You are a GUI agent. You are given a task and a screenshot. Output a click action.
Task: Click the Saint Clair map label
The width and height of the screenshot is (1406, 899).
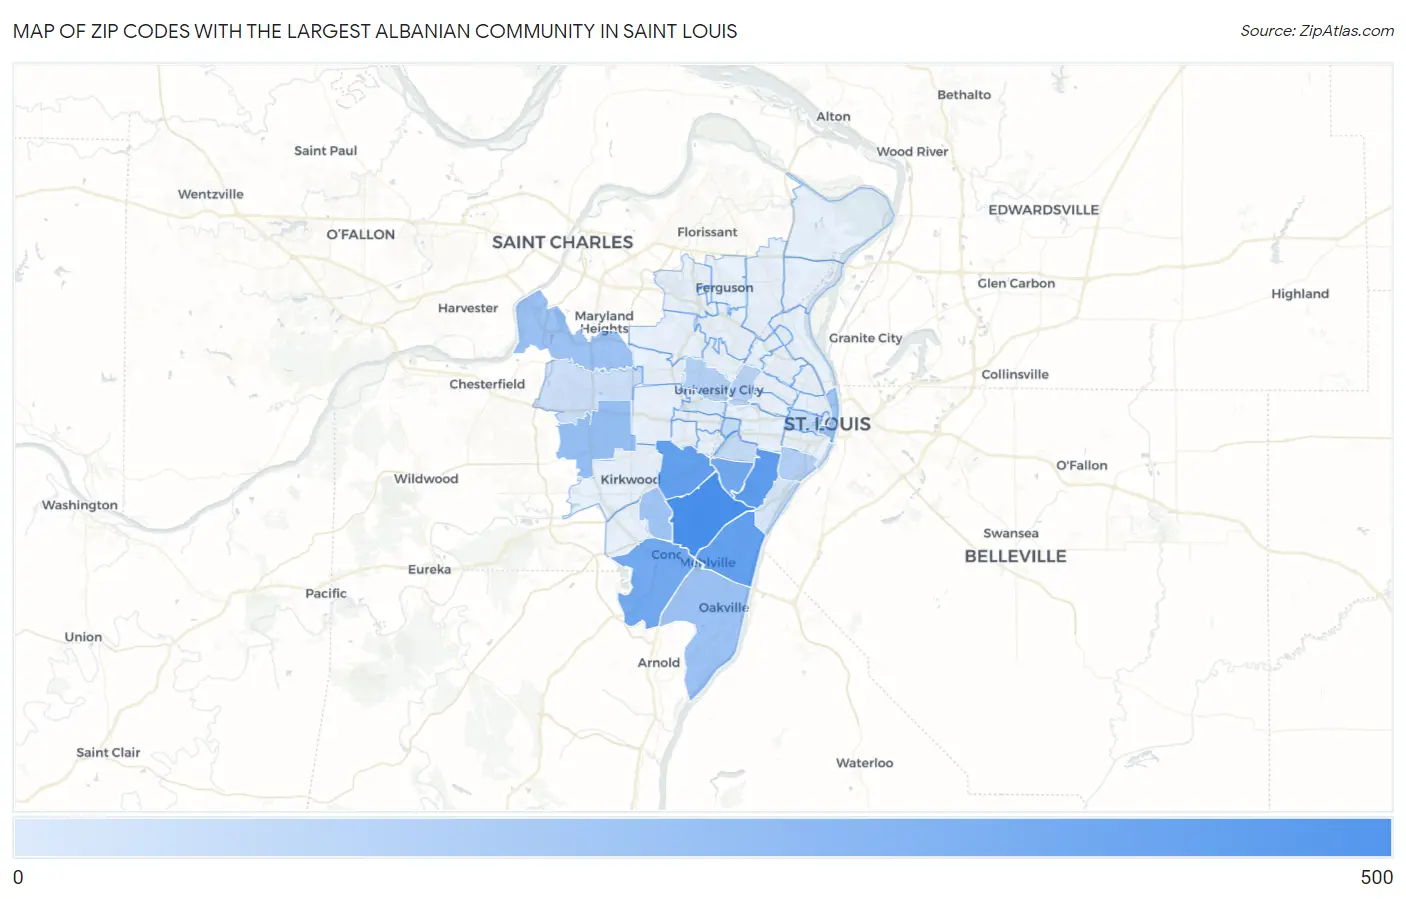coord(108,753)
